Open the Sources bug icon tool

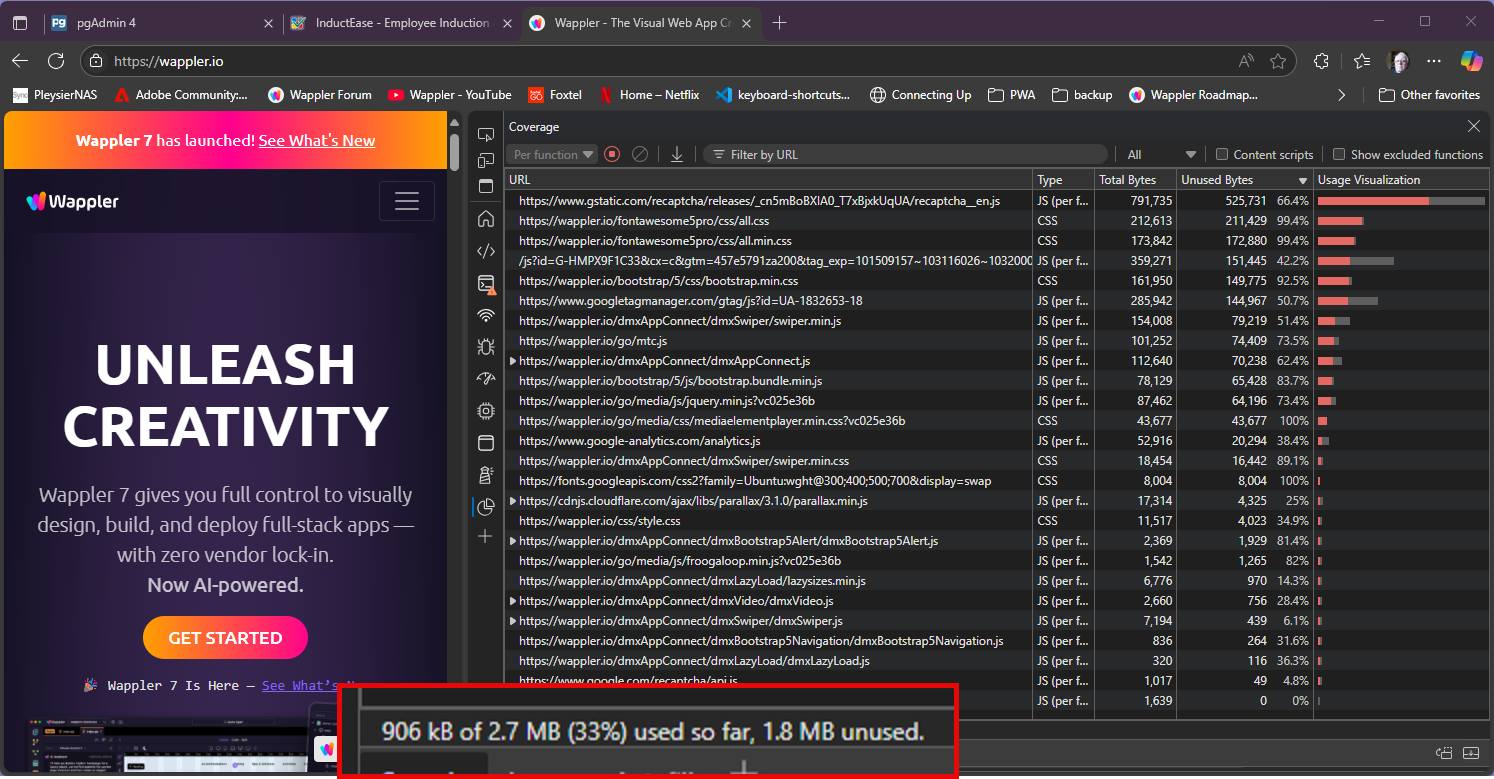point(486,347)
